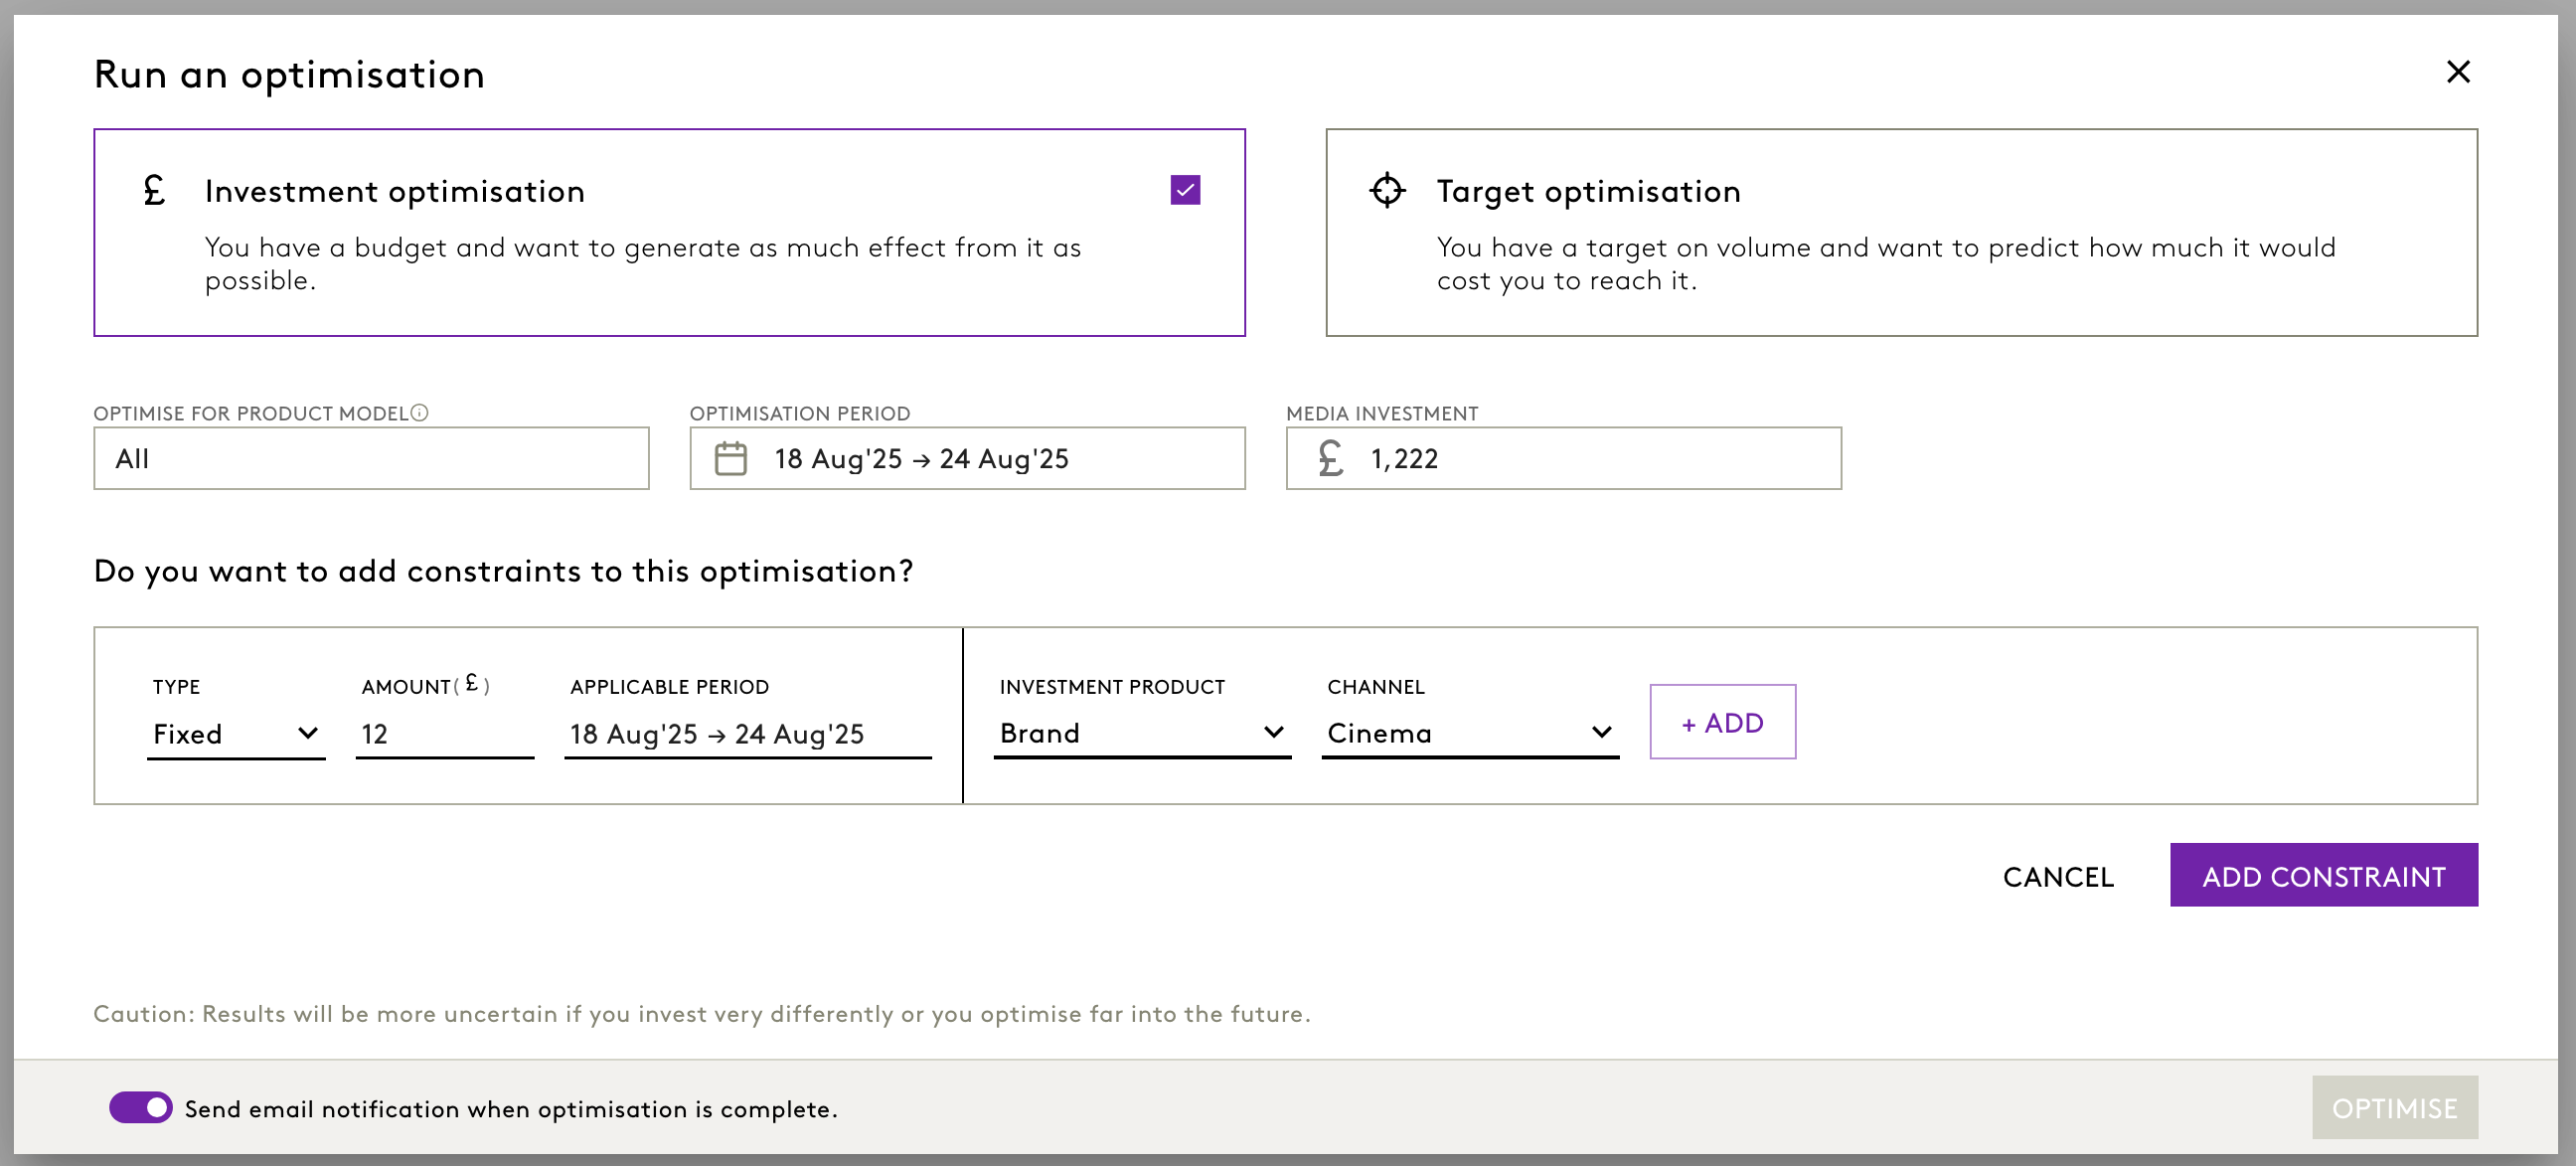Select the Target optimisation card
2576x1166 pixels.
click(x=1900, y=232)
